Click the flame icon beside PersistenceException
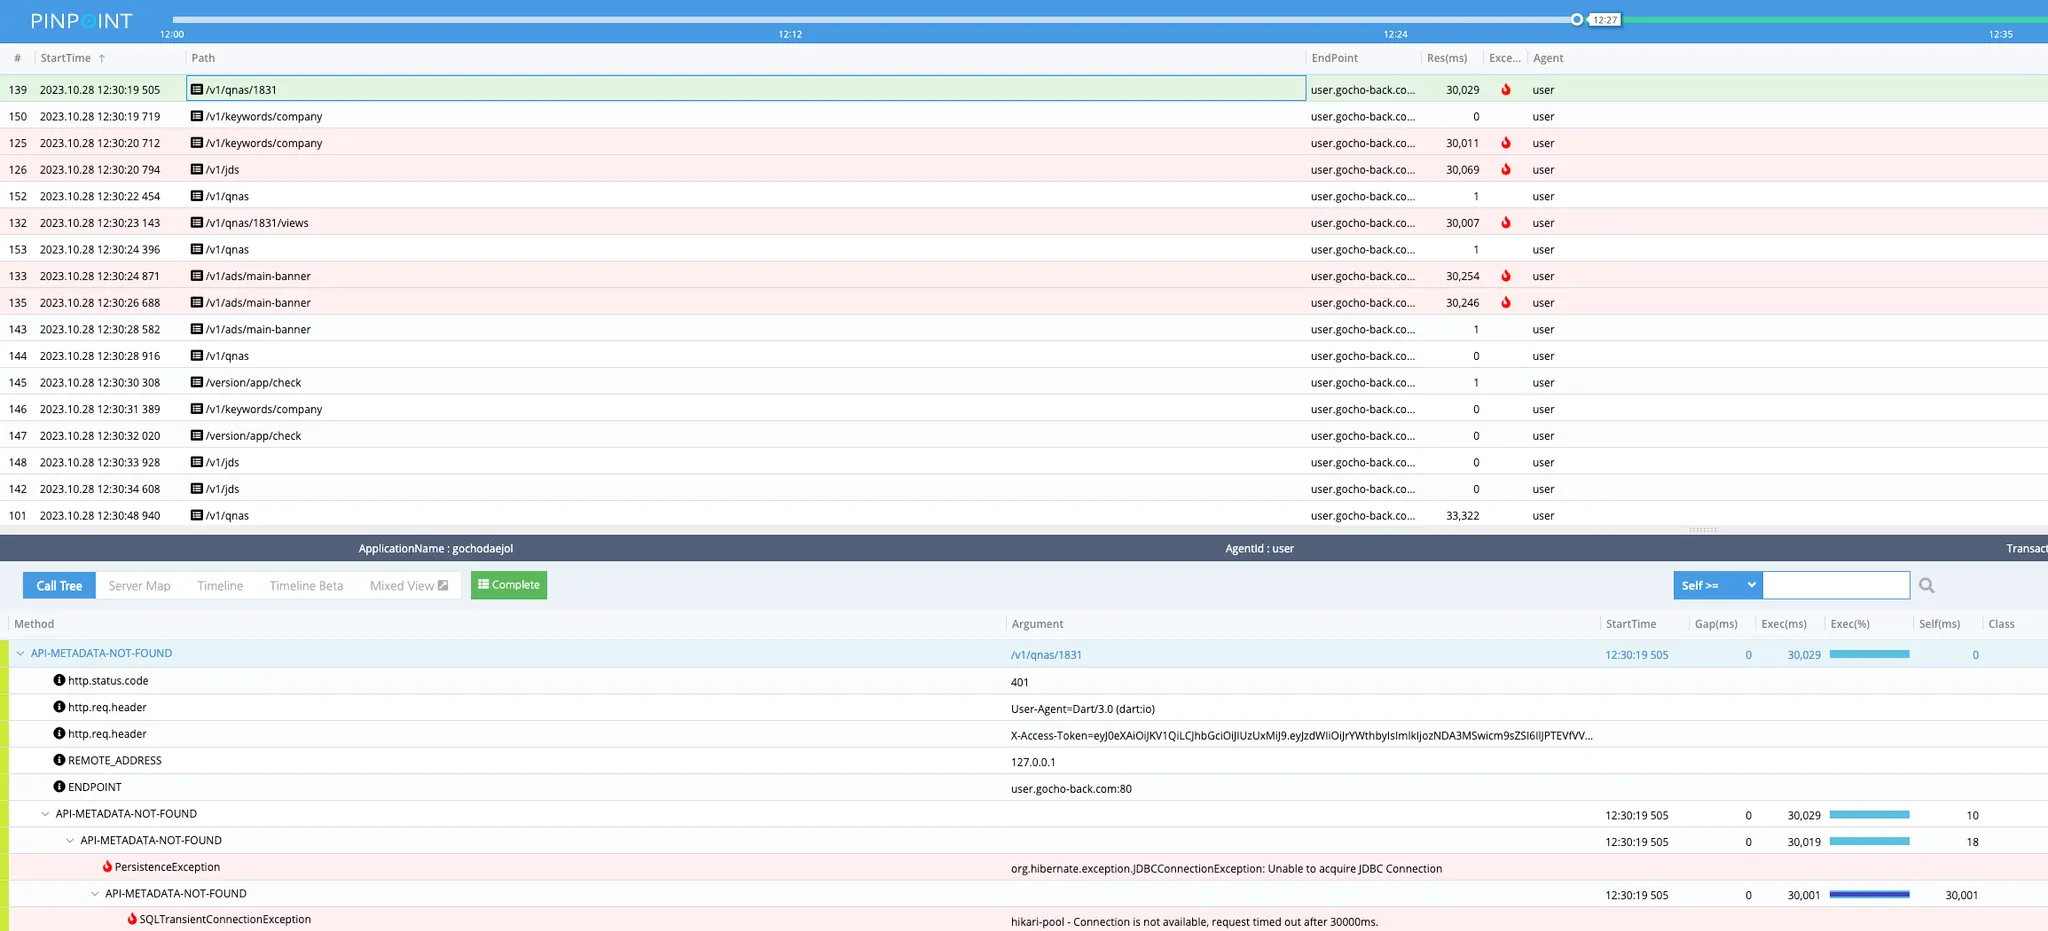The image size is (2048, 931). tap(107, 866)
